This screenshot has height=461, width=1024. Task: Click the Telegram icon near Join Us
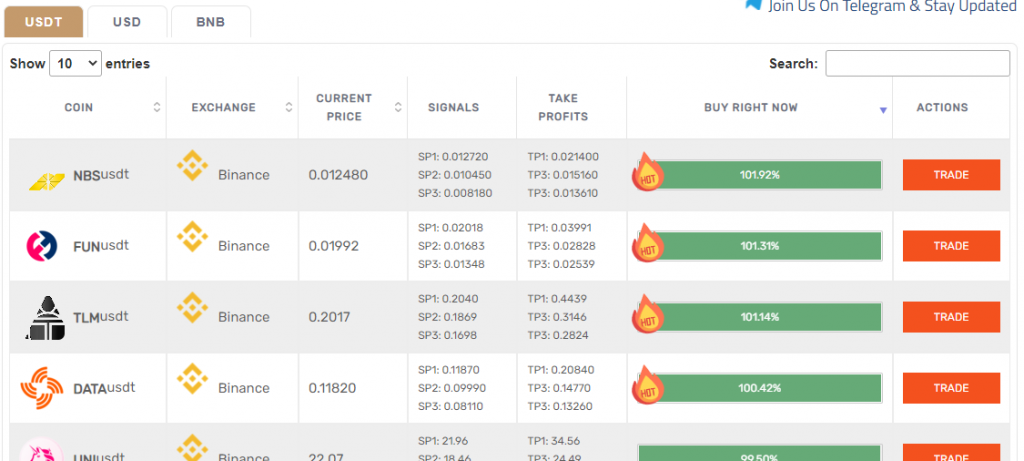(753, 5)
